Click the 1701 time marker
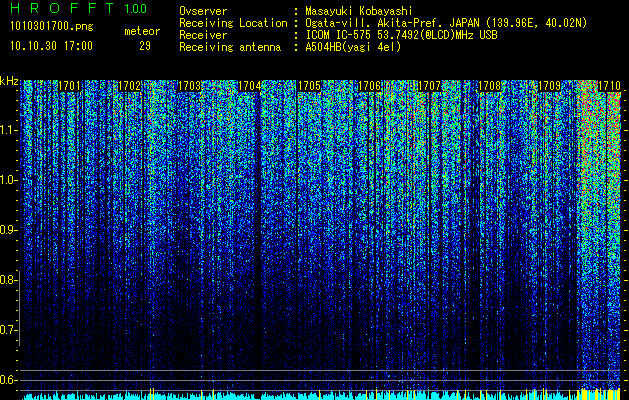 tap(70, 86)
